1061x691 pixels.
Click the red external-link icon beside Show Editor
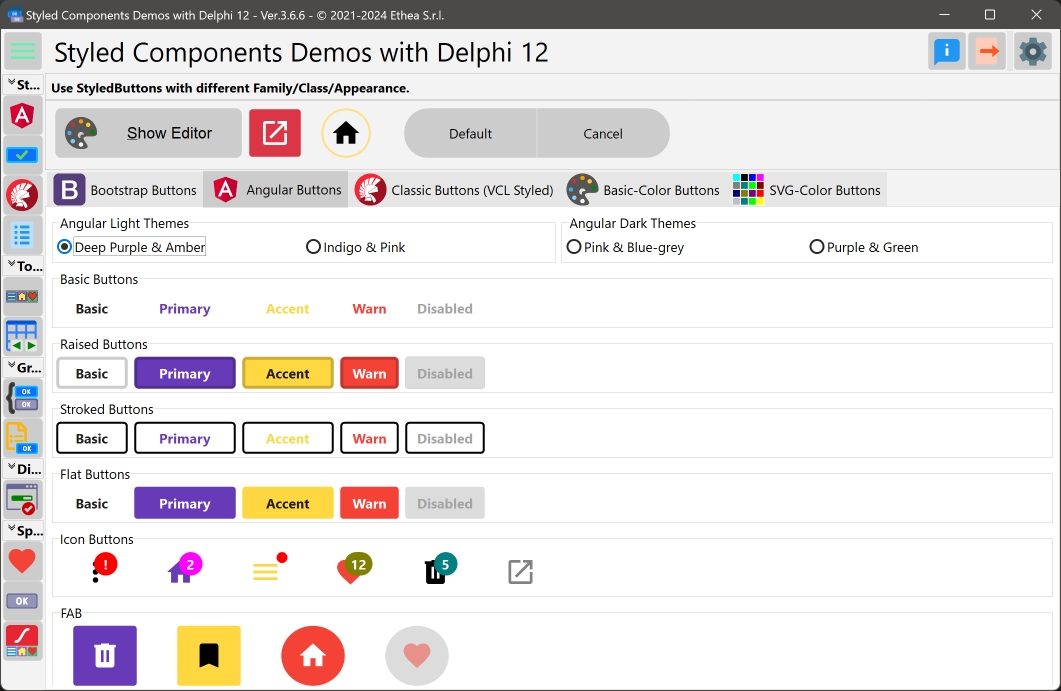click(274, 132)
